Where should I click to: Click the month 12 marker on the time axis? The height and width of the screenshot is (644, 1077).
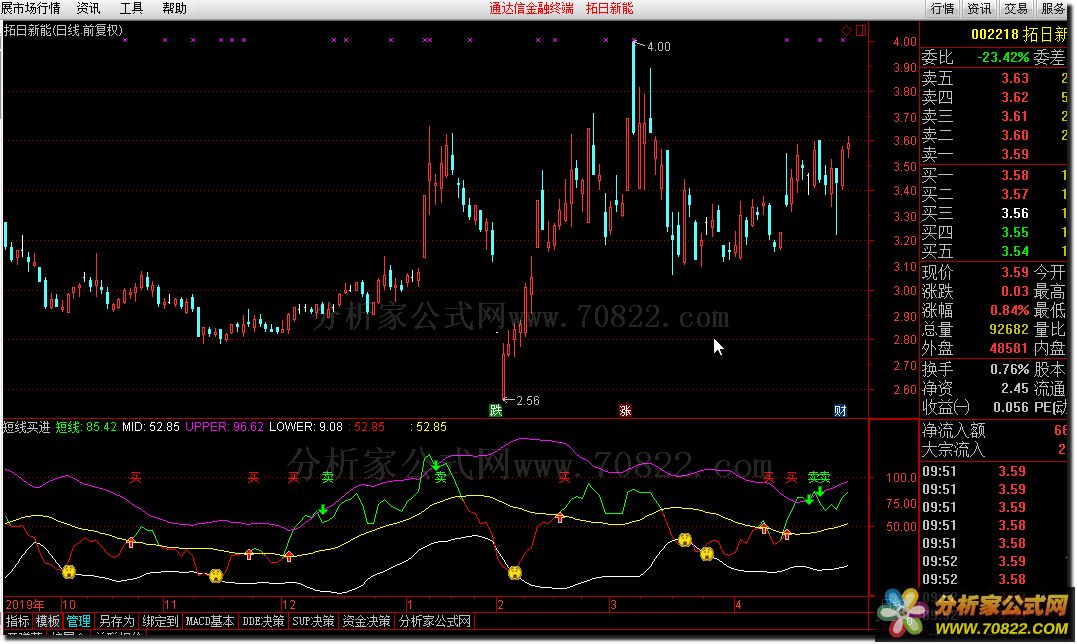tap(289, 605)
